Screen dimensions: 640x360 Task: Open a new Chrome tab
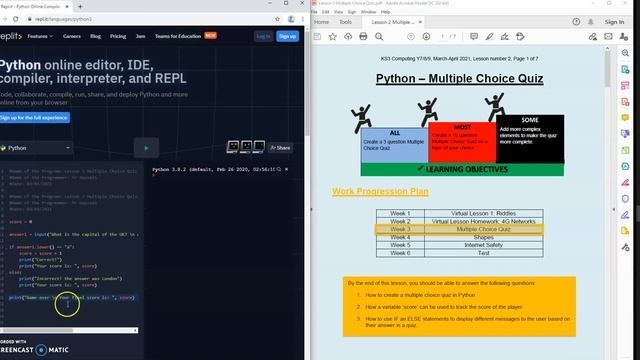pyautogui.click(x=80, y=7)
